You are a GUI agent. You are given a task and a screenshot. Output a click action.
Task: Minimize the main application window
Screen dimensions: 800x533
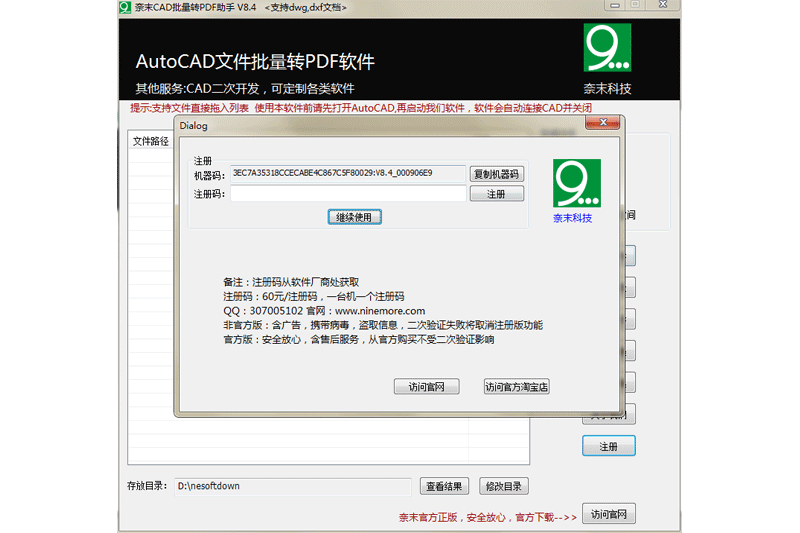pyautogui.click(x=615, y=5)
